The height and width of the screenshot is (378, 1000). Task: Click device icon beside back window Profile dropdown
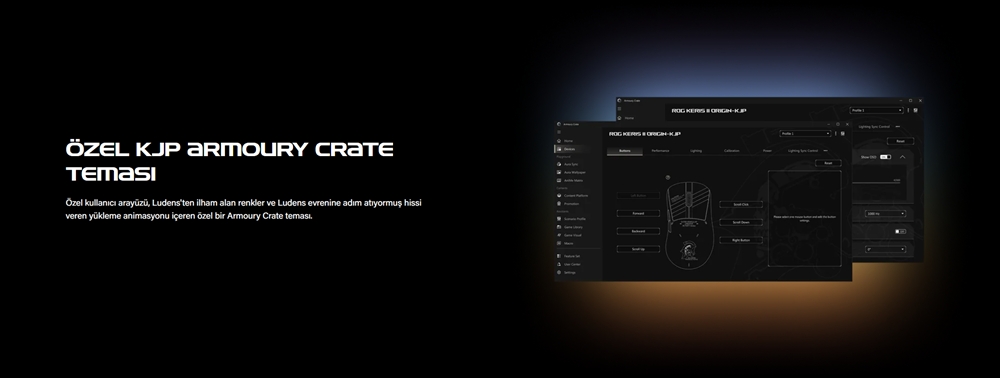915,110
